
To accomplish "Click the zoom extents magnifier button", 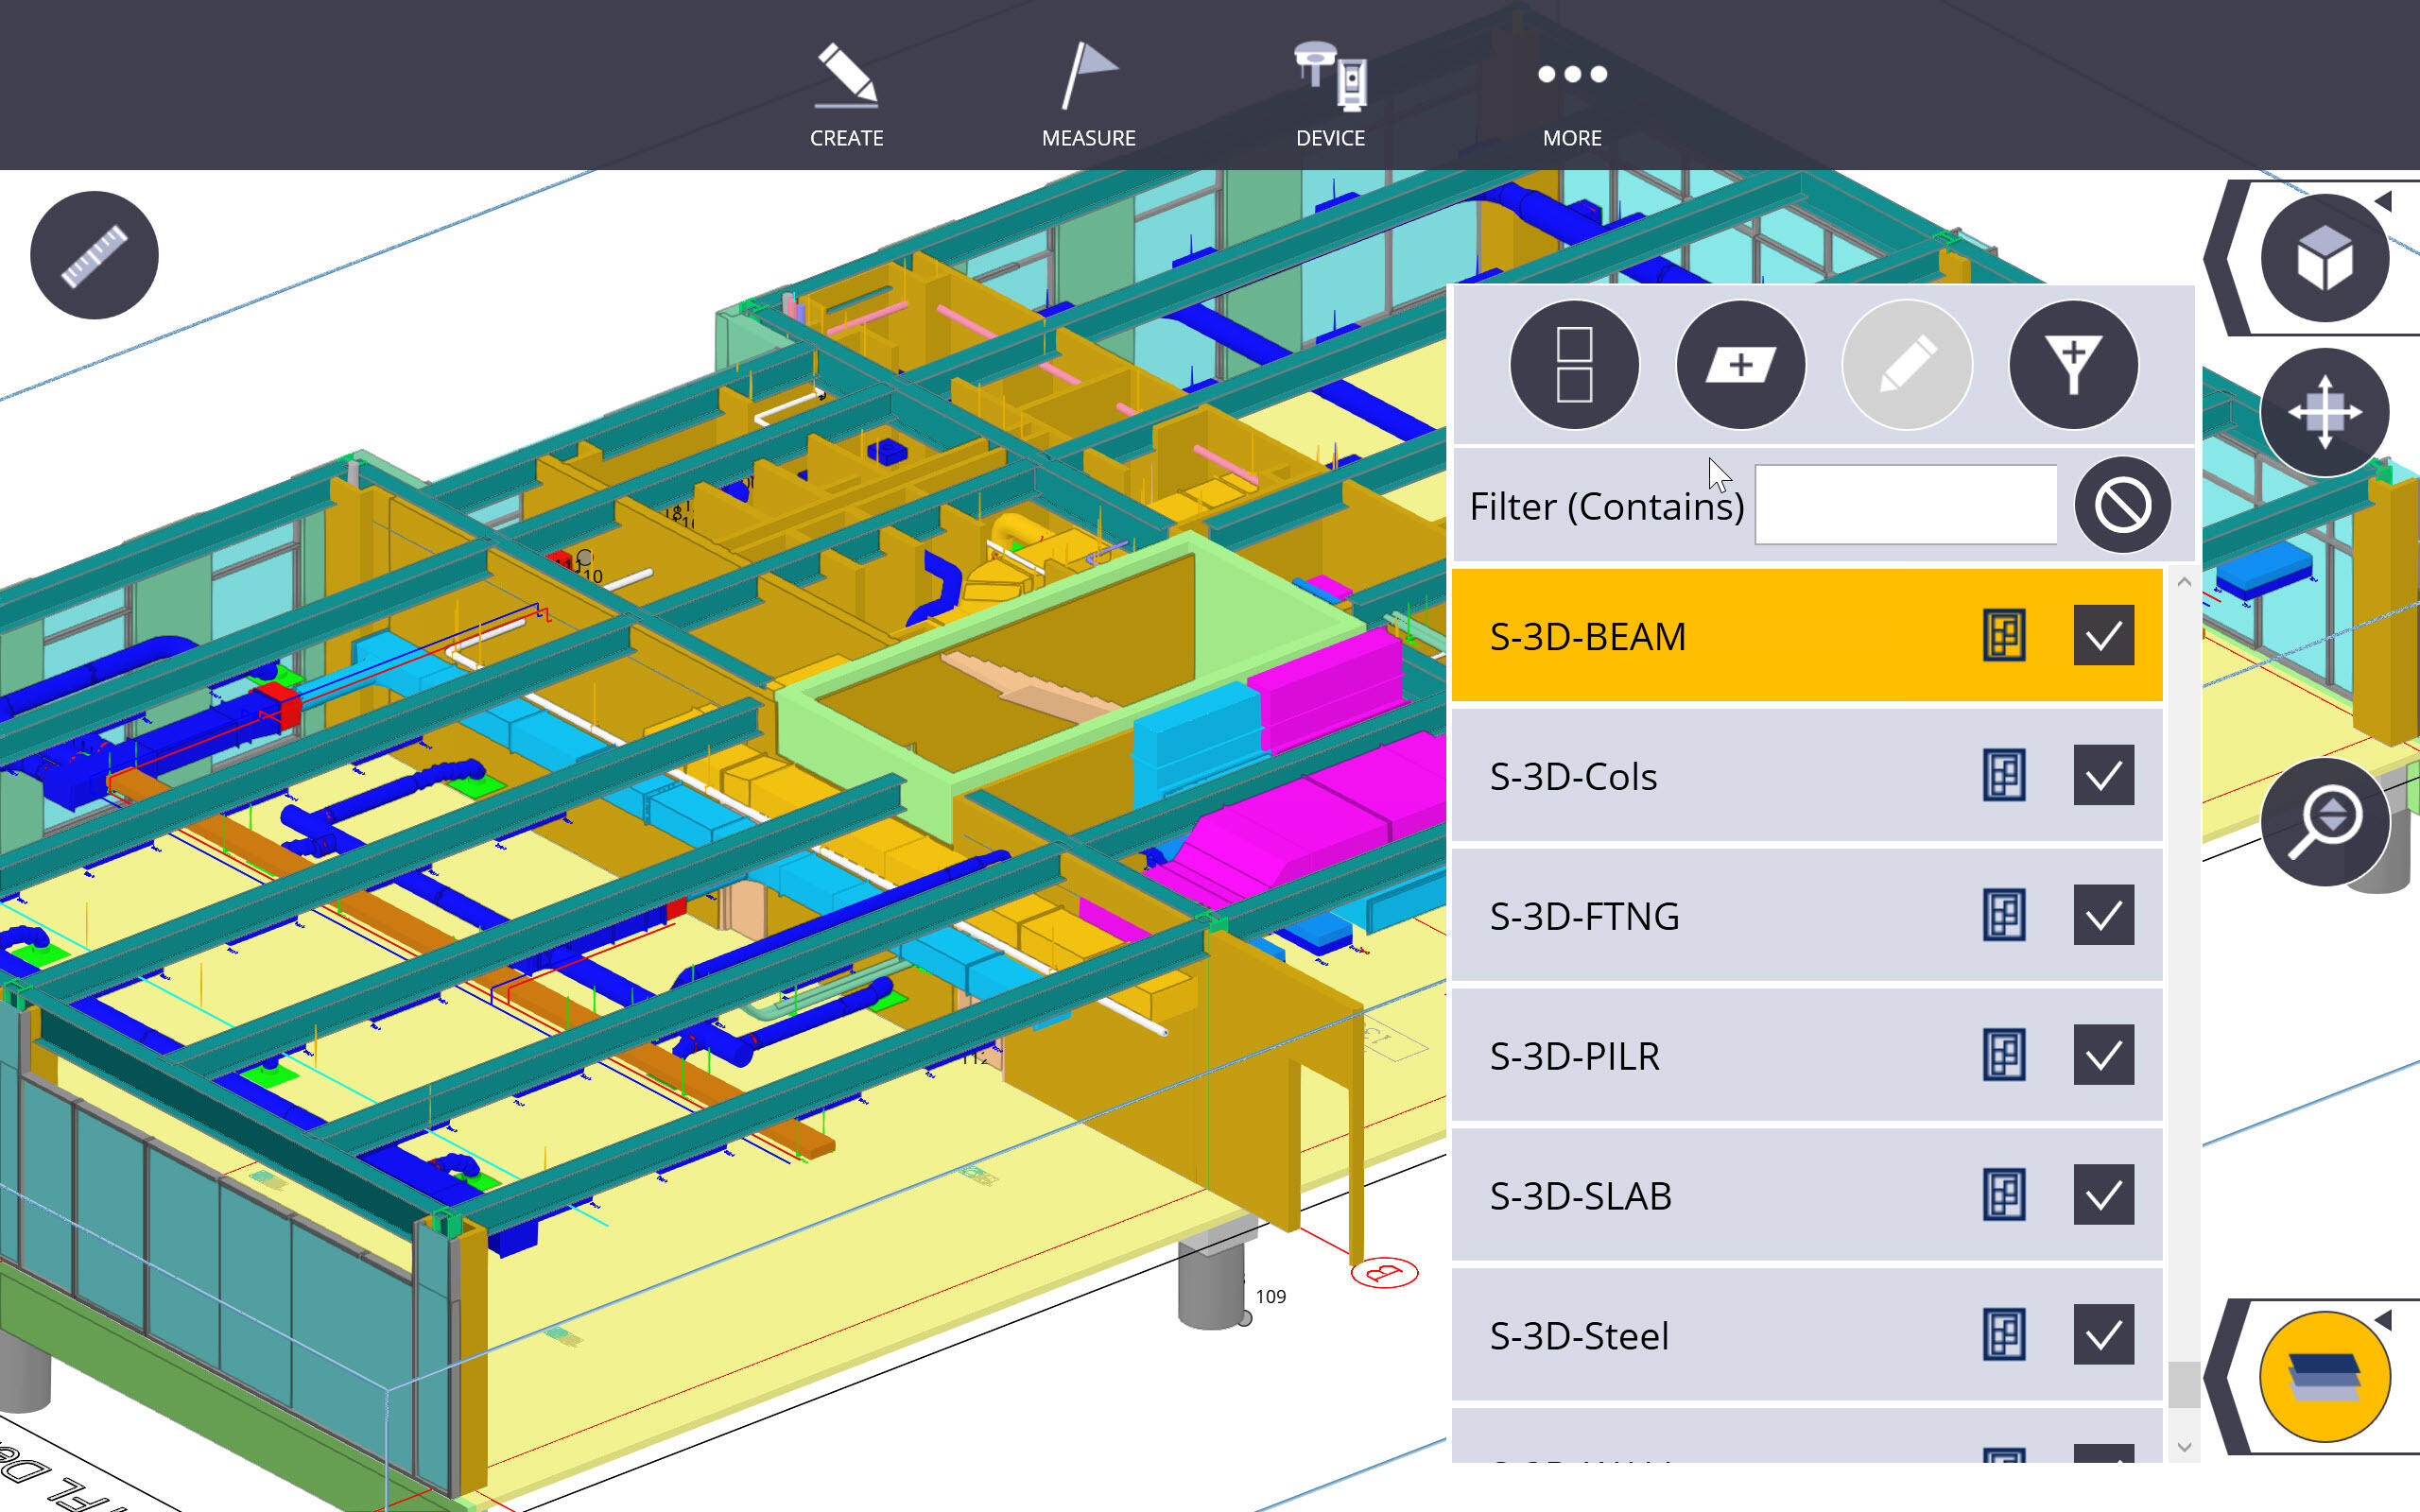I will [x=2325, y=822].
